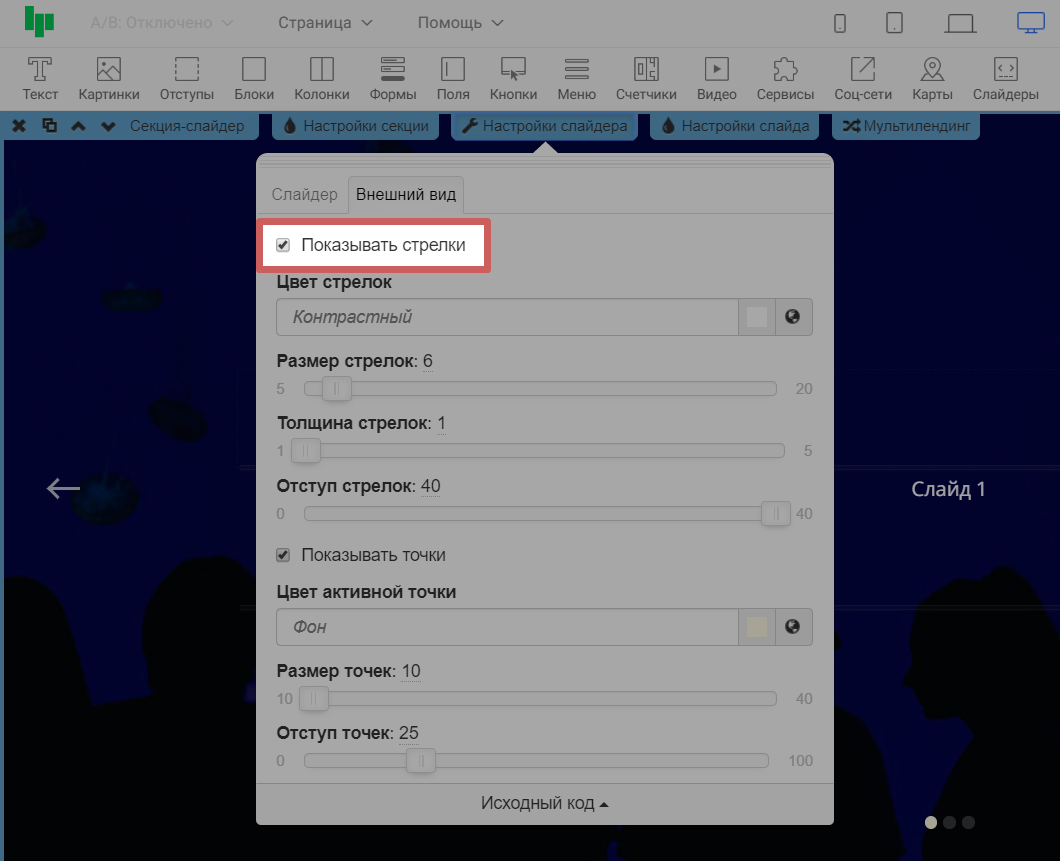
Task: Switch to the Слайдер tab
Action: [305, 195]
